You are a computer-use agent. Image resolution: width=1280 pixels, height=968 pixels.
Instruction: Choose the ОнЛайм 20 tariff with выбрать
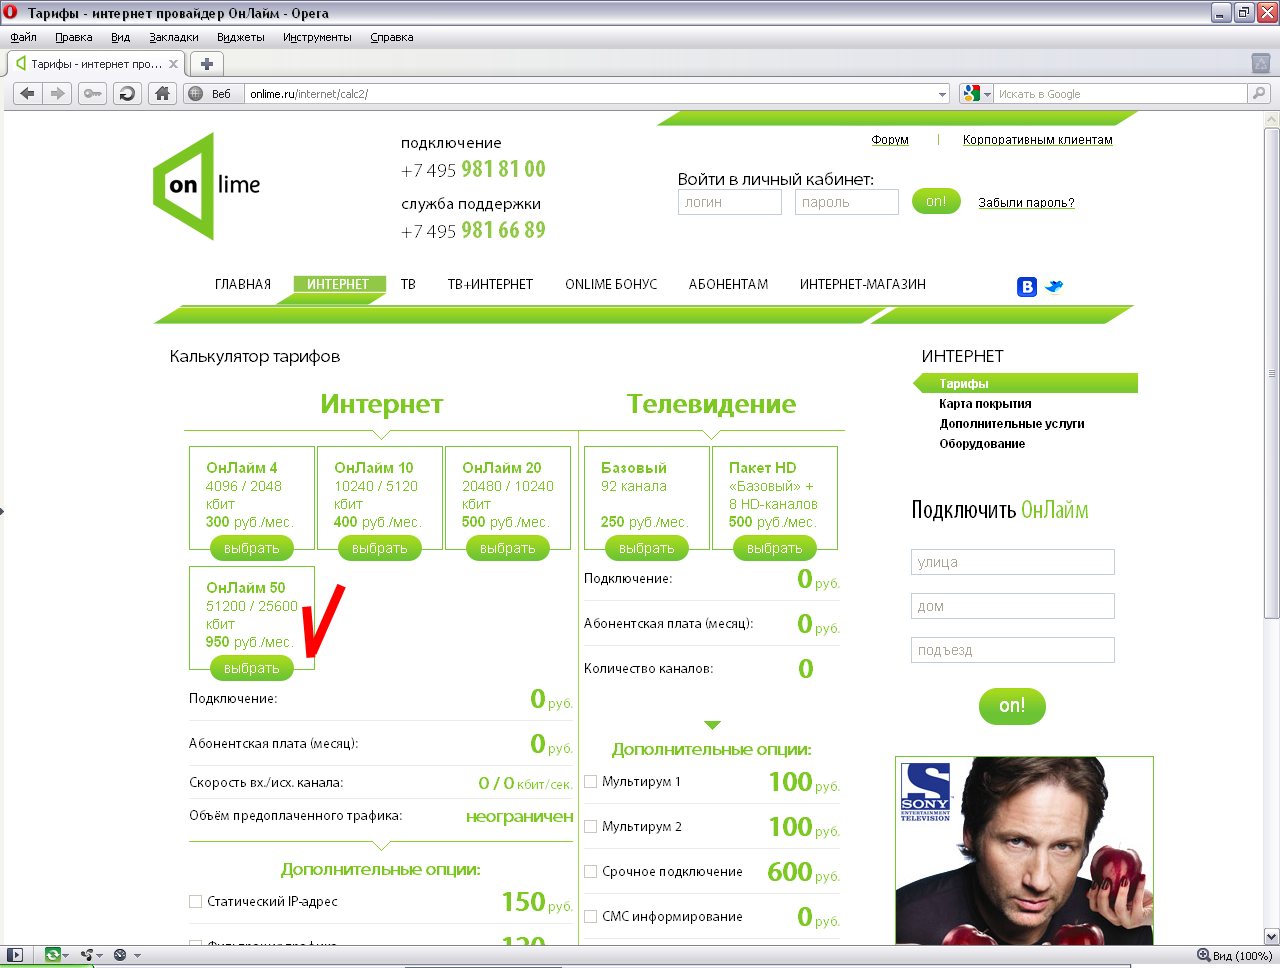click(508, 549)
